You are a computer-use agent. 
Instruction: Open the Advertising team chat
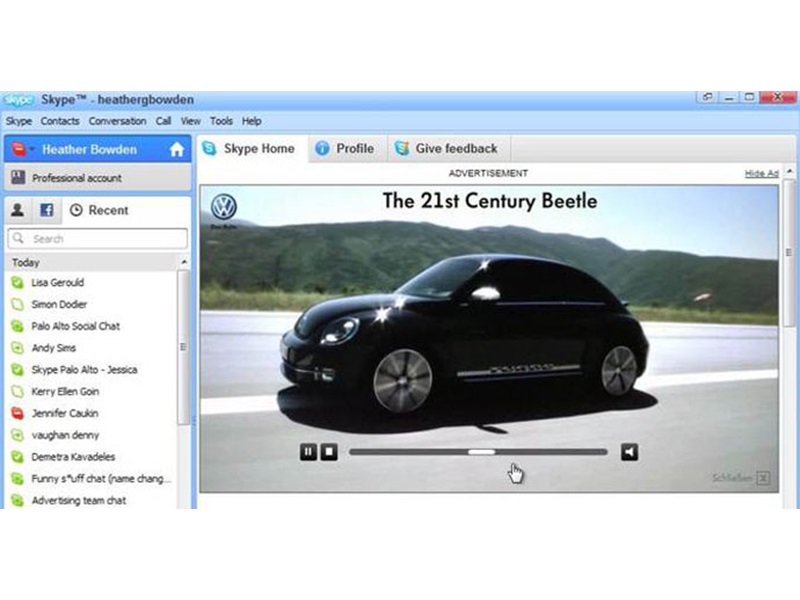(x=92, y=501)
